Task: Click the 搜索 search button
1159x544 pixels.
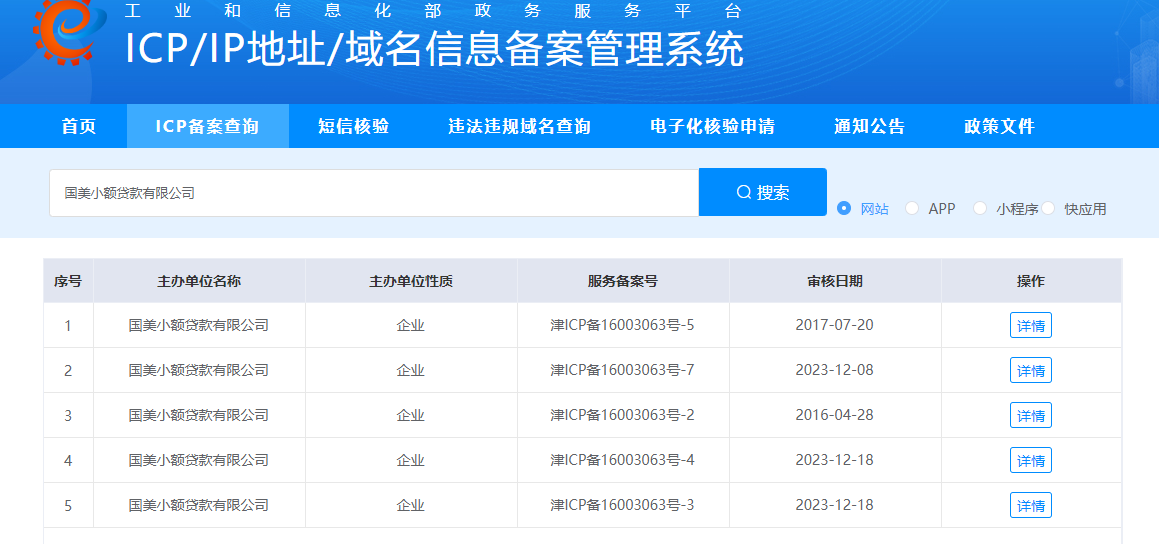Action: tap(763, 192)
